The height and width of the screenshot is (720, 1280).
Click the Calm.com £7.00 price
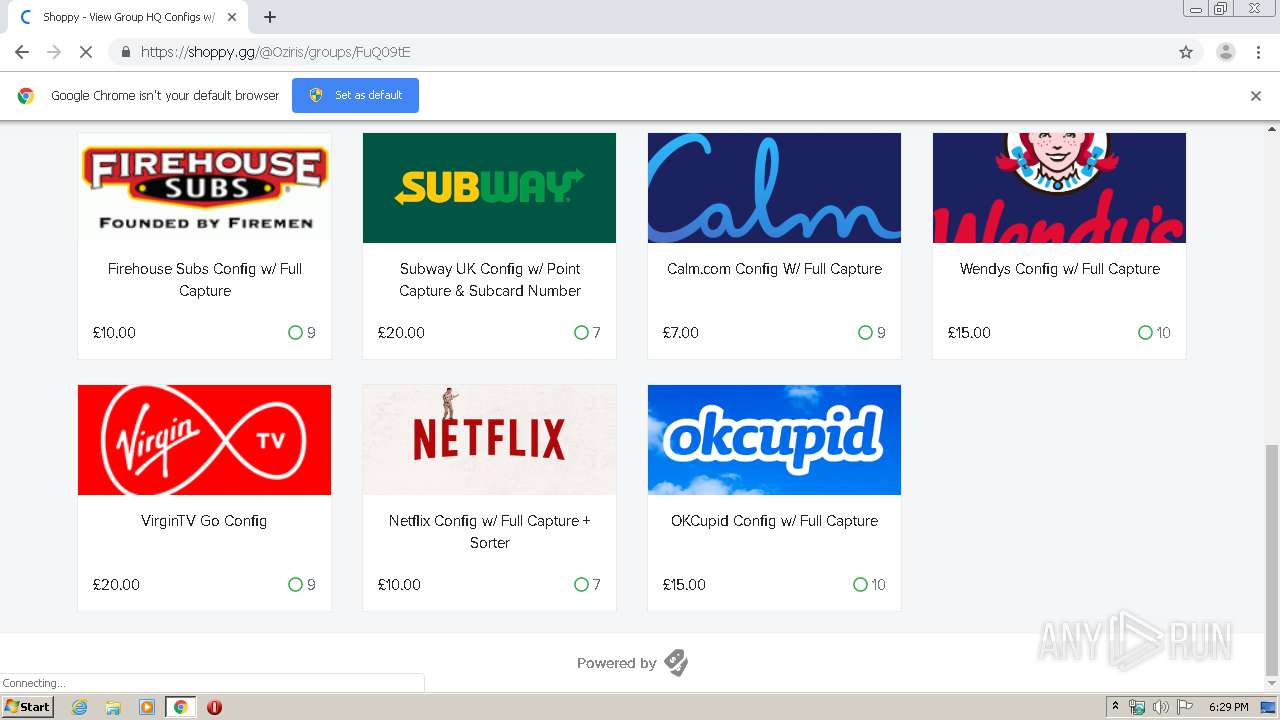(x=681, y=333)
